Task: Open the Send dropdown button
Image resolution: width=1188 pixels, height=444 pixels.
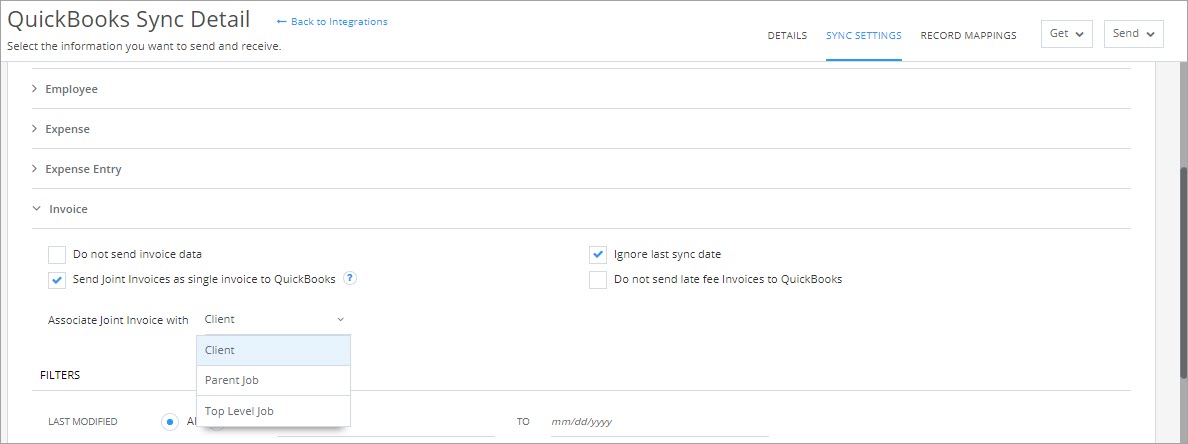Action: (1133, 34)
